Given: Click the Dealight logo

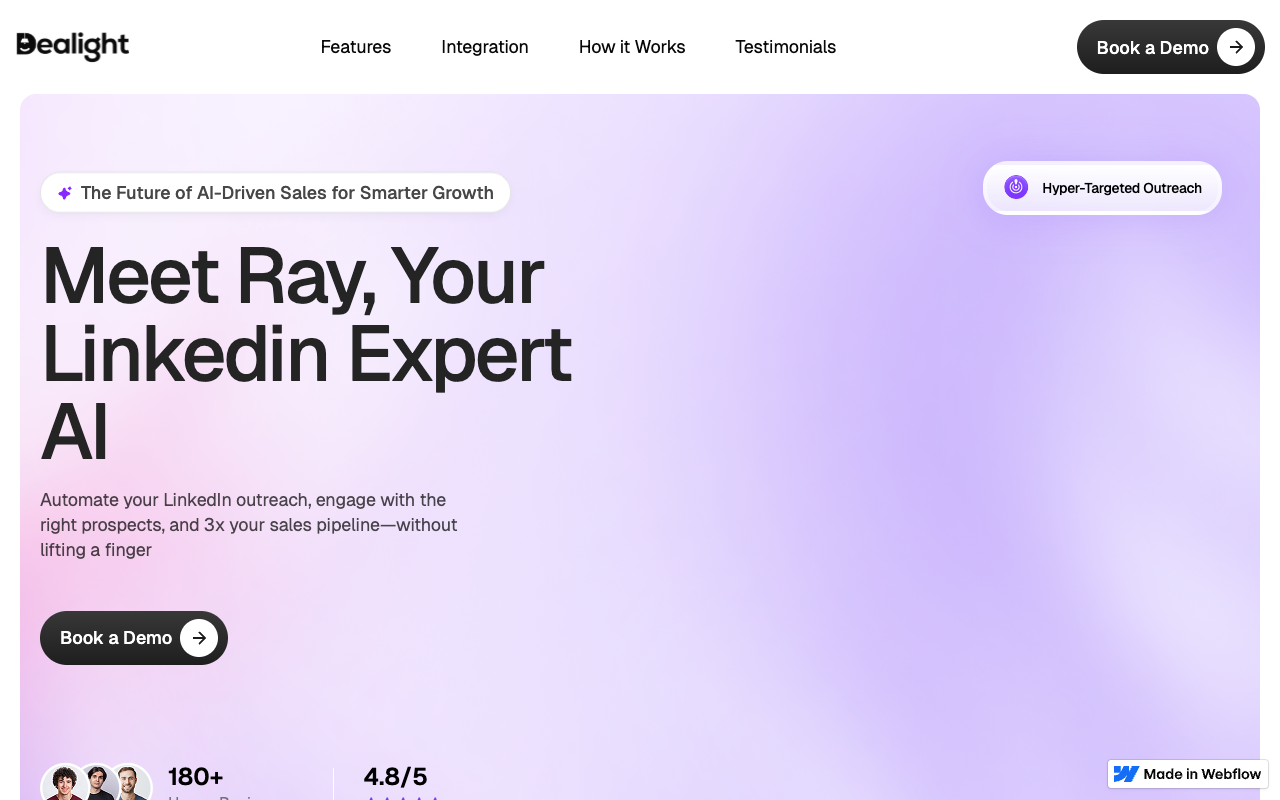Looking at the screenshot, I should pyautogui.click(x=73, y=46).
